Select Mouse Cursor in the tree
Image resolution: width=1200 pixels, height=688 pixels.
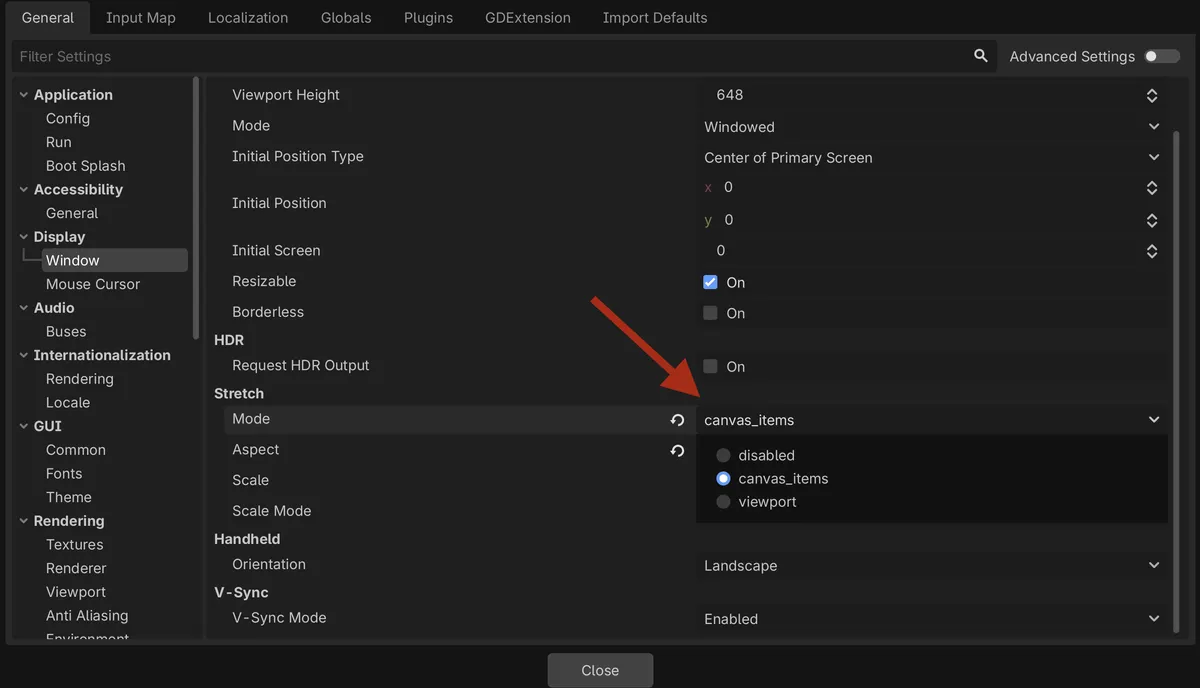[93, 284]
